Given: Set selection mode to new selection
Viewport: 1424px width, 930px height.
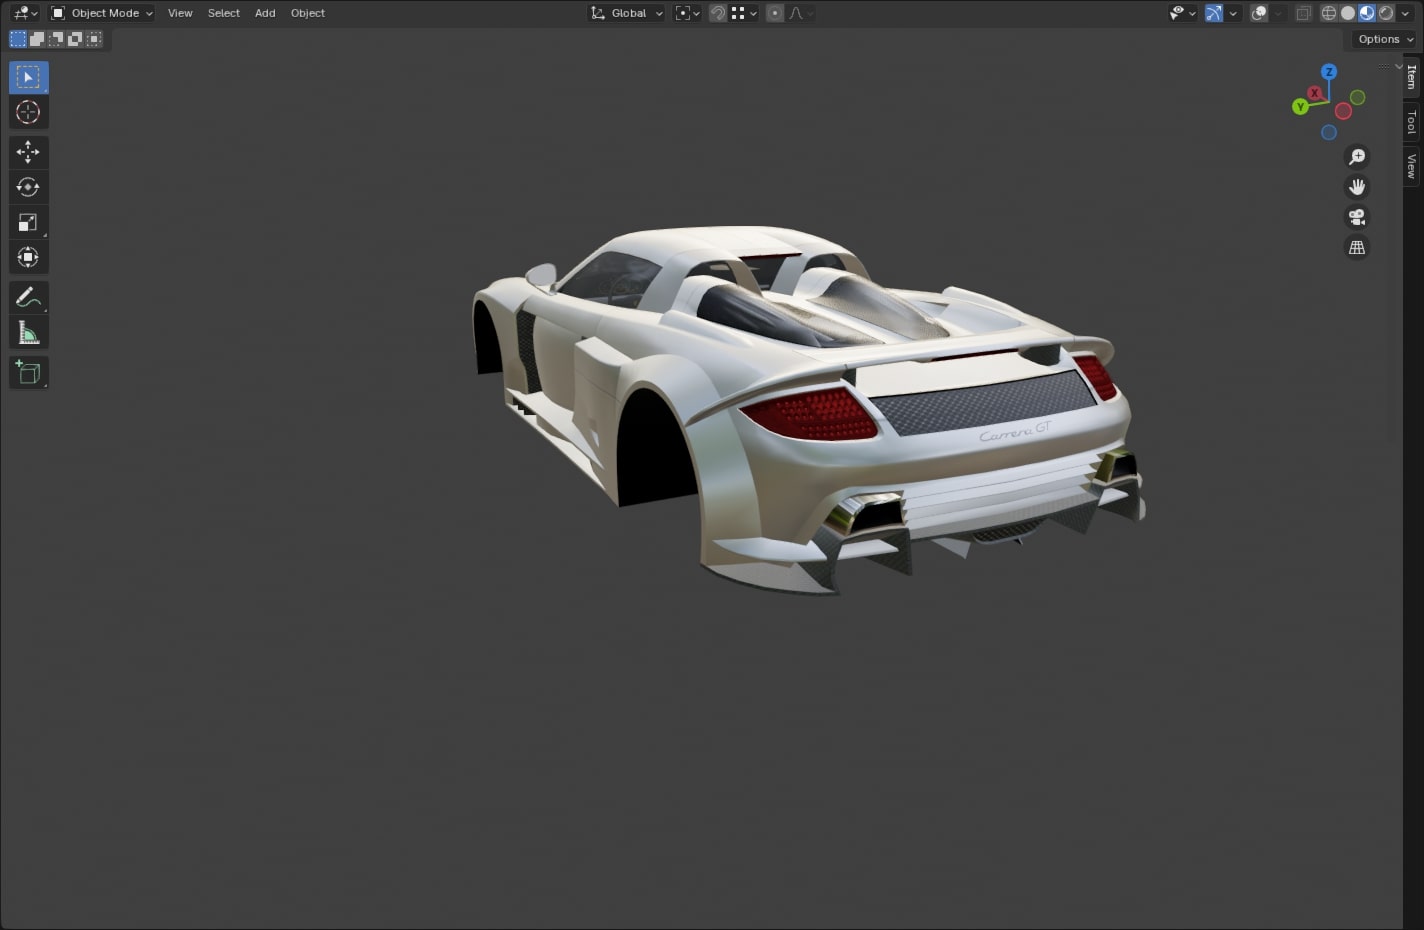Looking at the screenshot, I should (x=18, y=39).
